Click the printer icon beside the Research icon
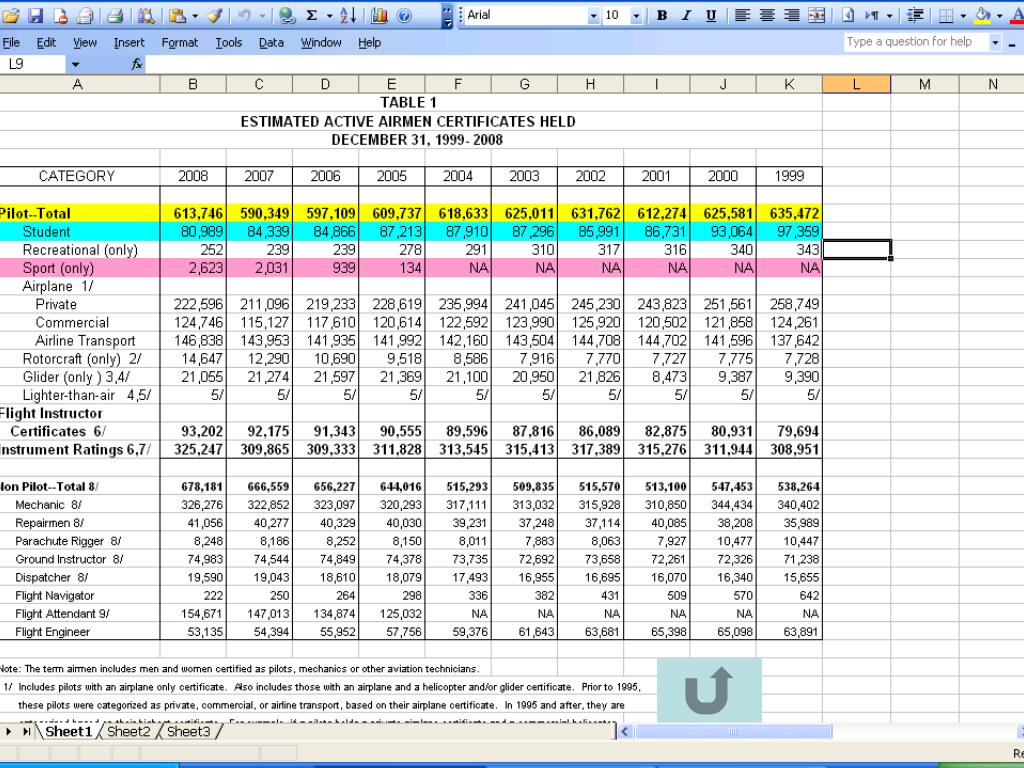The width and height of the screenshot is (1024, 768). click(x=116, y=15)
